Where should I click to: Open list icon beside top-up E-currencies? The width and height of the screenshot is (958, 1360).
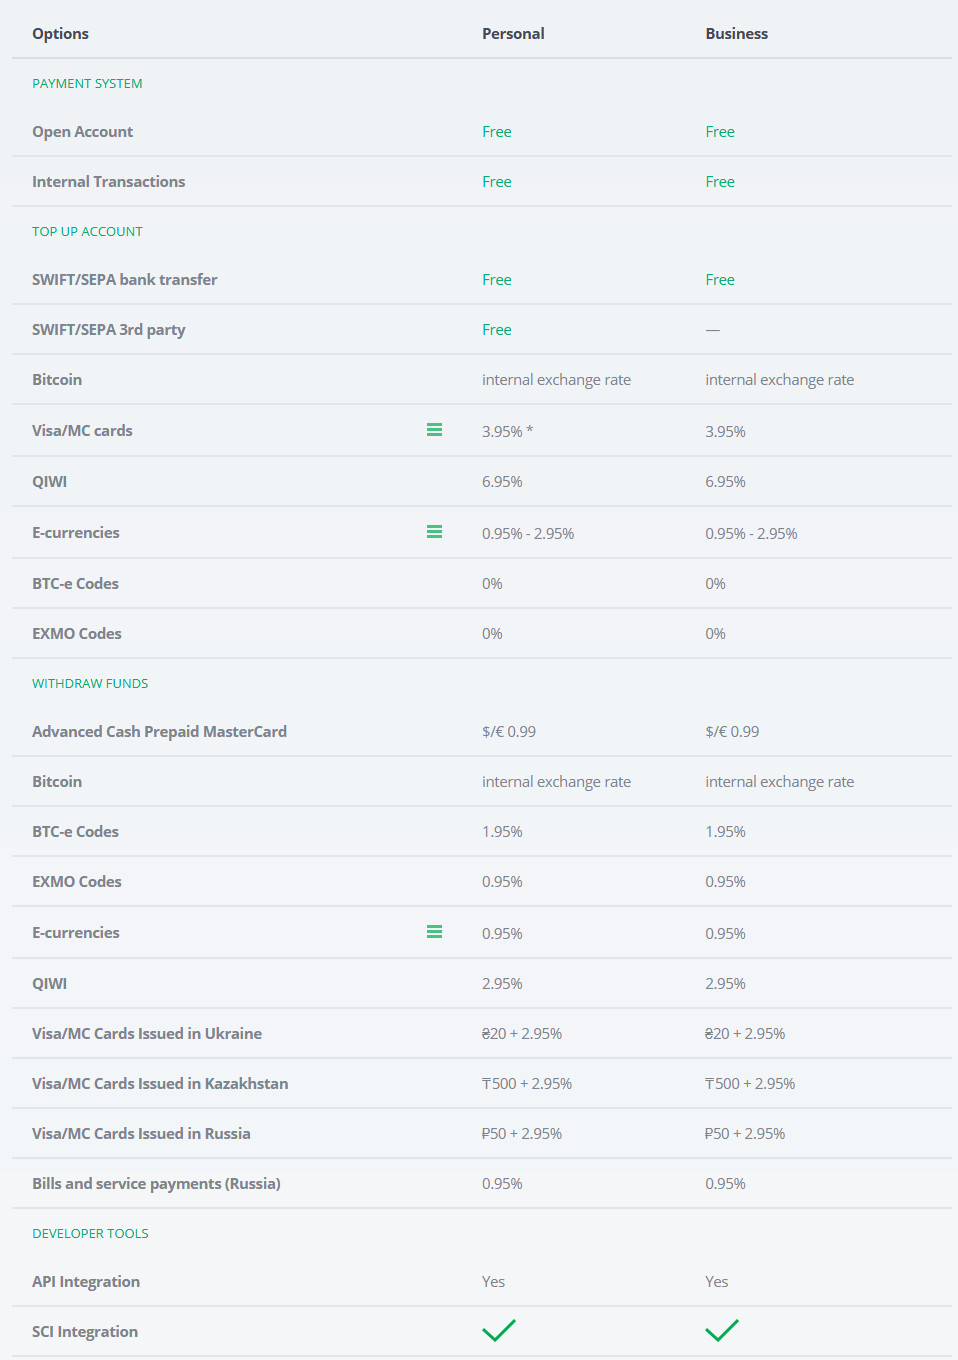(434, 532)
